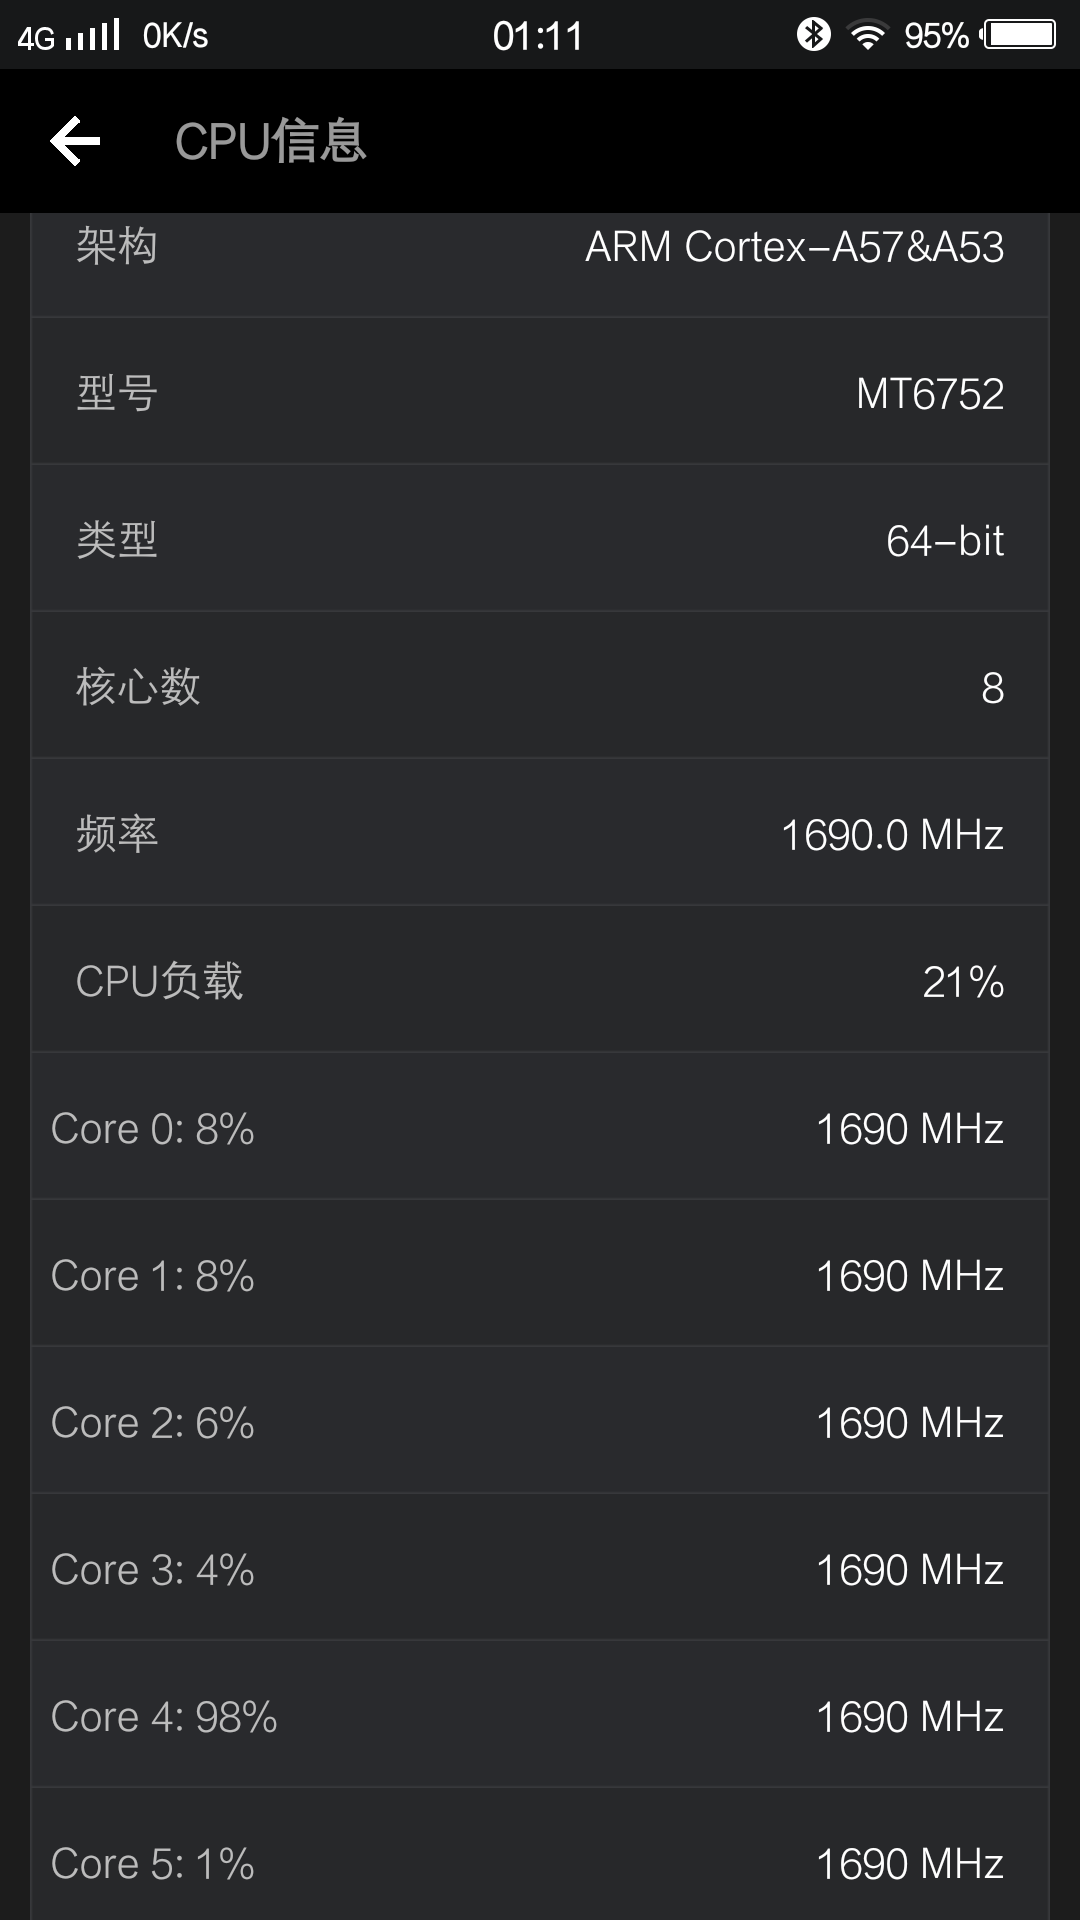Tap the 1690.0 MHz frequency value
The height and width of the screenshot is (1920, 1080).
[x=892, y=834]
